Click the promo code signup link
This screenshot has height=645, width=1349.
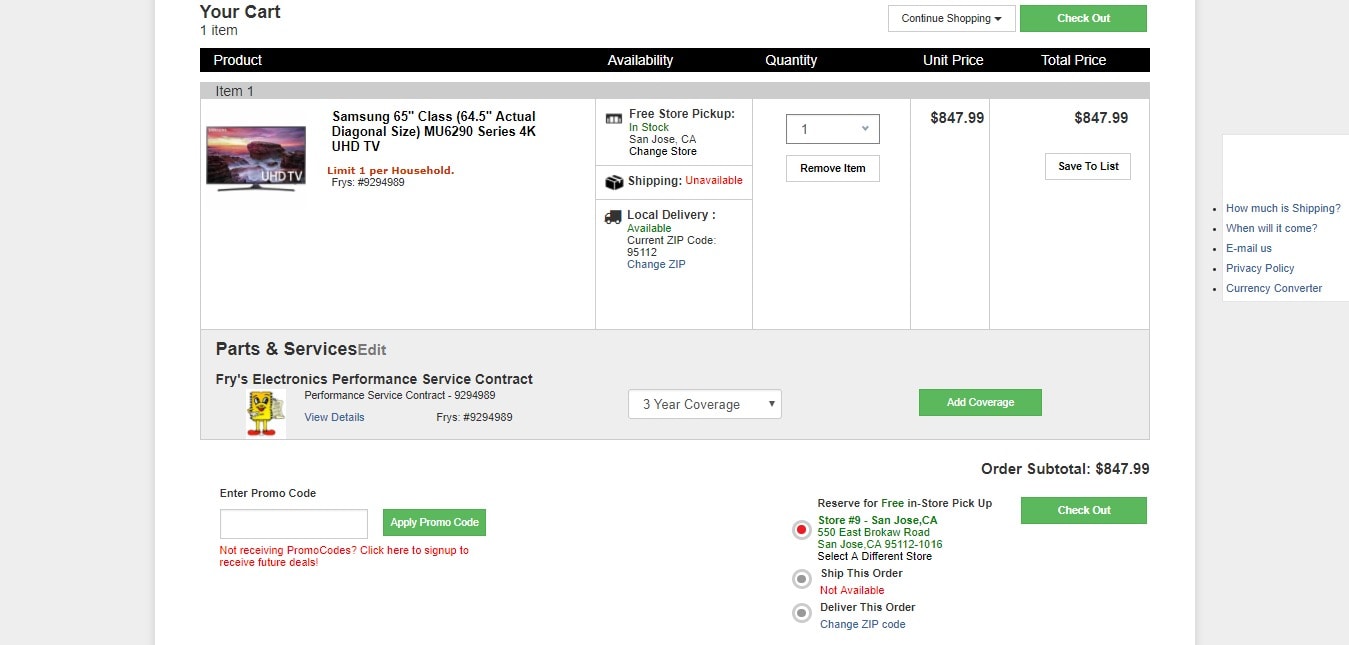tap(344, 556)
